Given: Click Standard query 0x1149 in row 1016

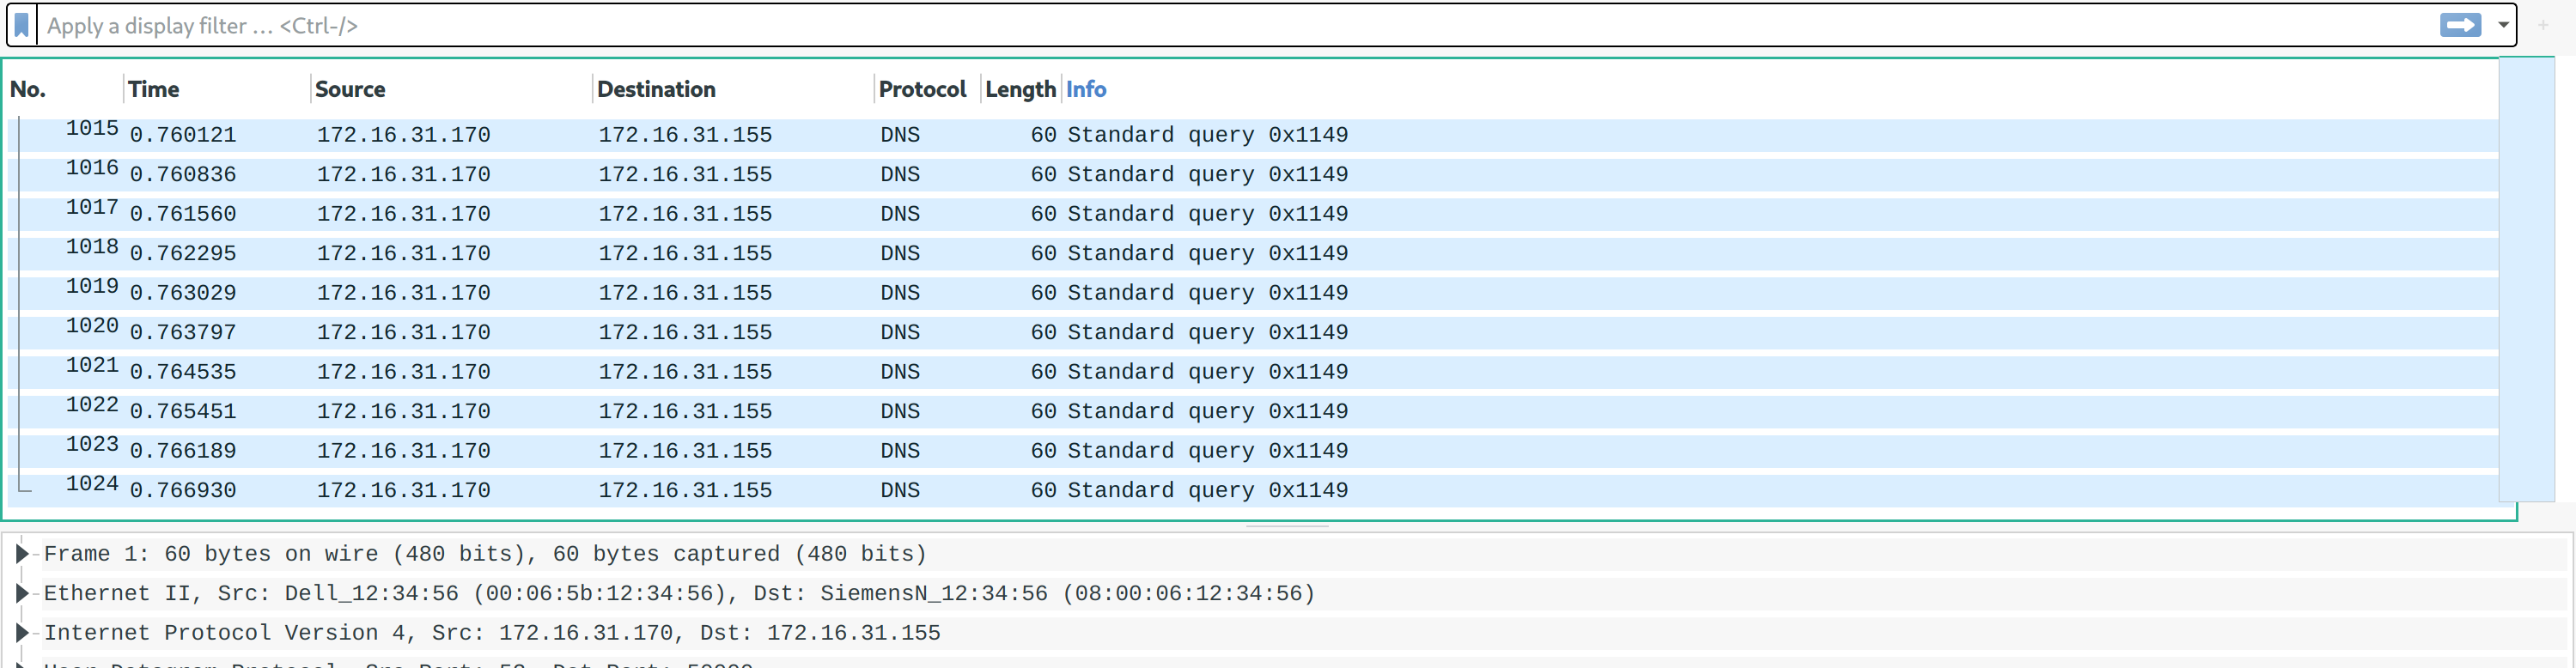Looking at the screenshot, I should [1208, 175].
